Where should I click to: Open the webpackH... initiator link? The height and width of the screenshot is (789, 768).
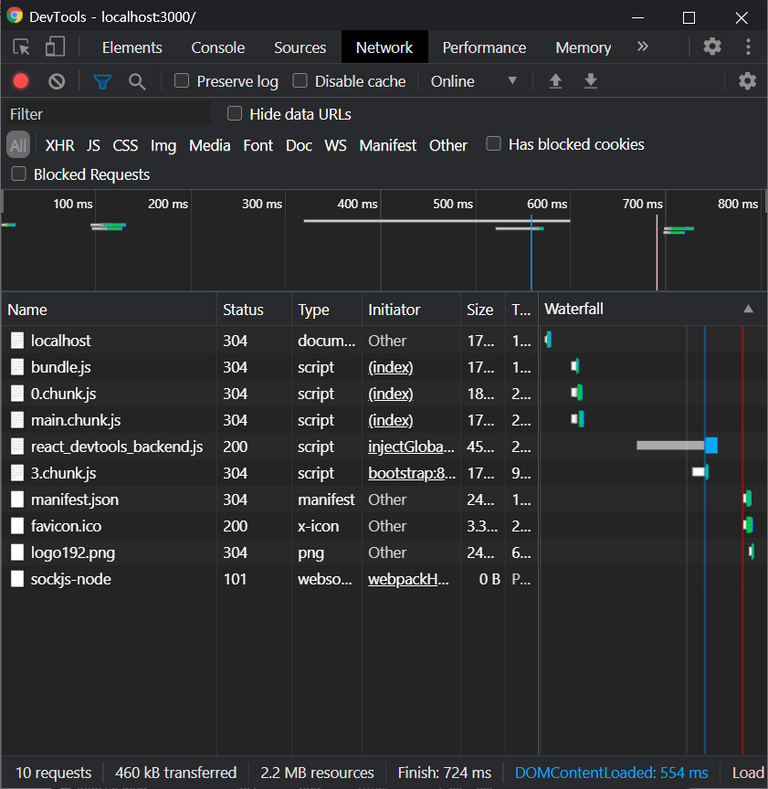408,579
